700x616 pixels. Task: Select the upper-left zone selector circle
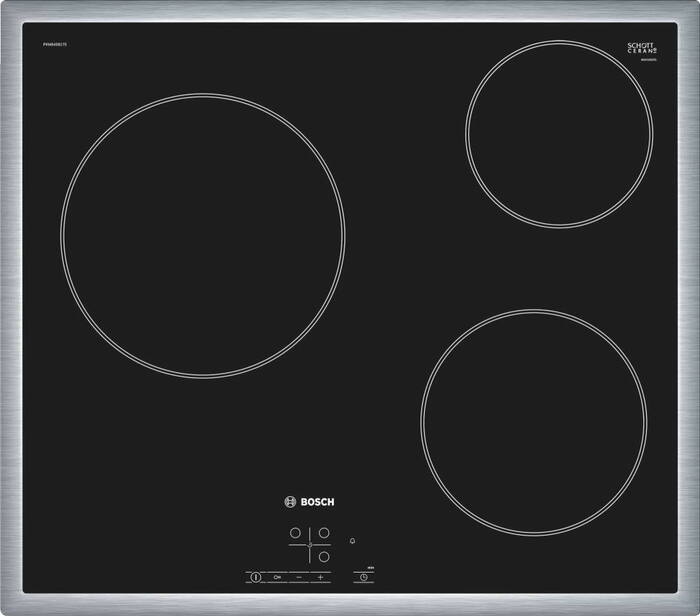296,533
